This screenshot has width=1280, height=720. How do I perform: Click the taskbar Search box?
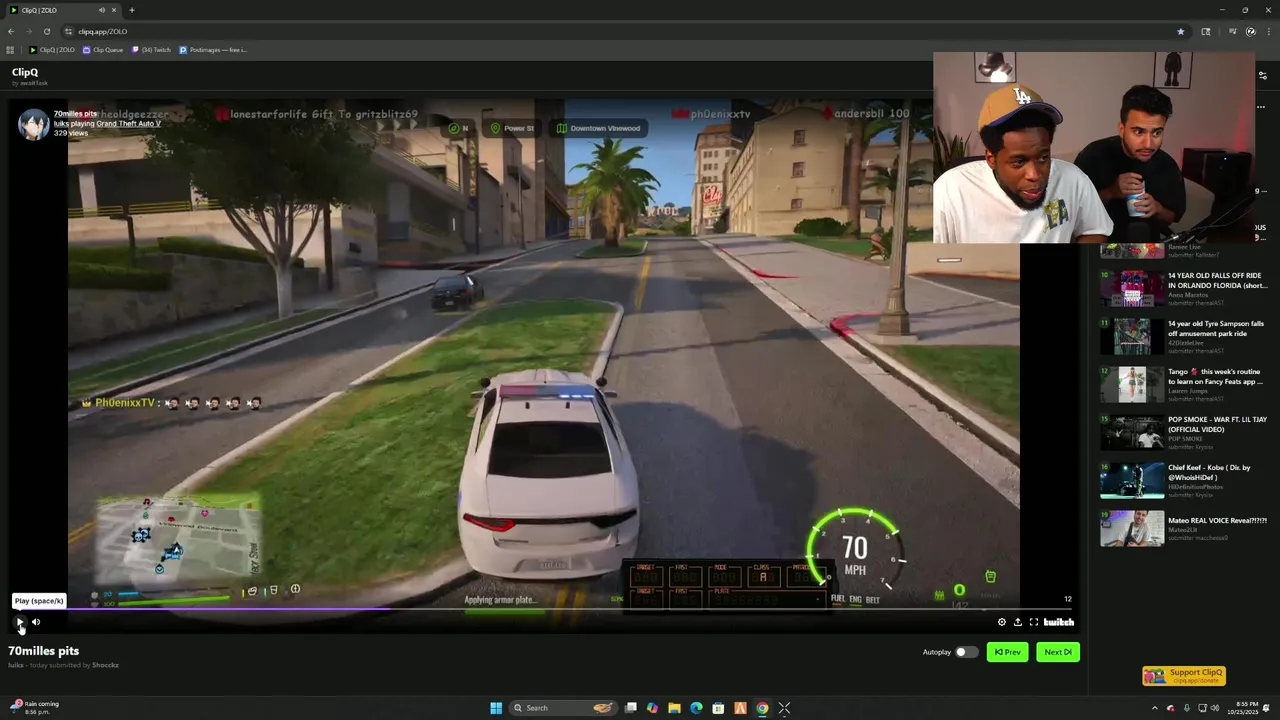pyautogui.click(x=564, y=708)
